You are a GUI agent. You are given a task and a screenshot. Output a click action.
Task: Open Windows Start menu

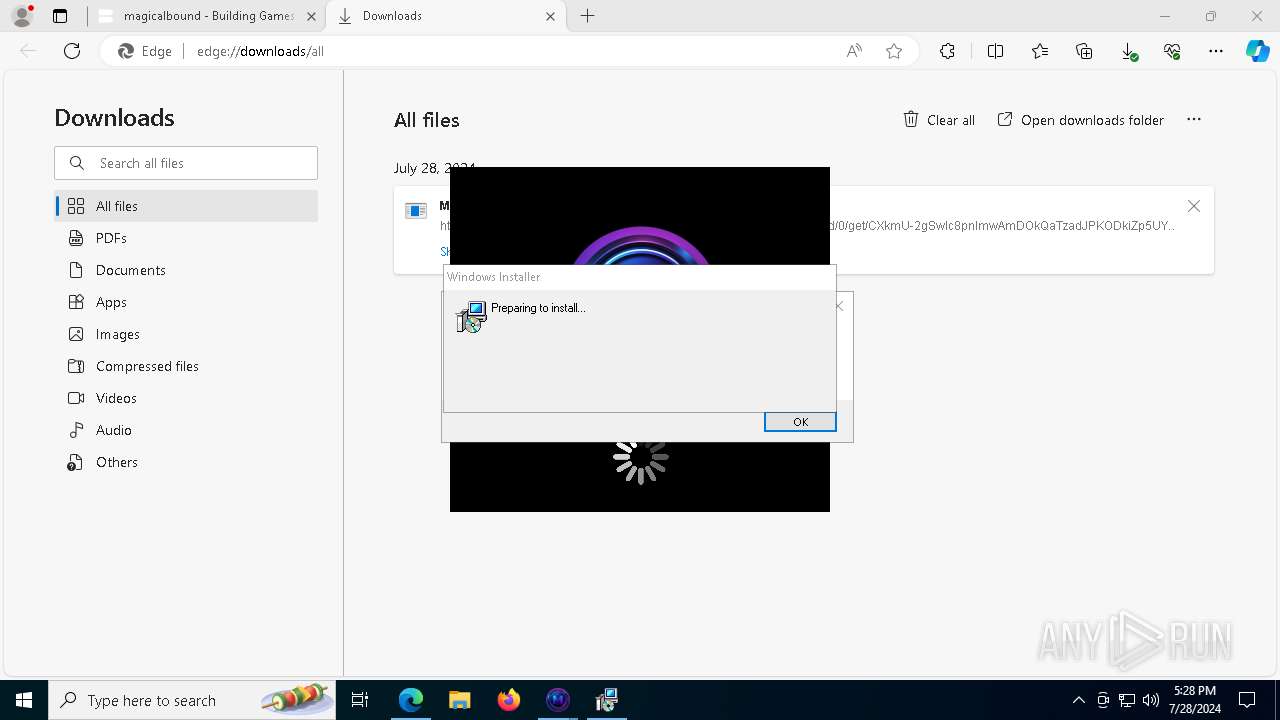24,700
